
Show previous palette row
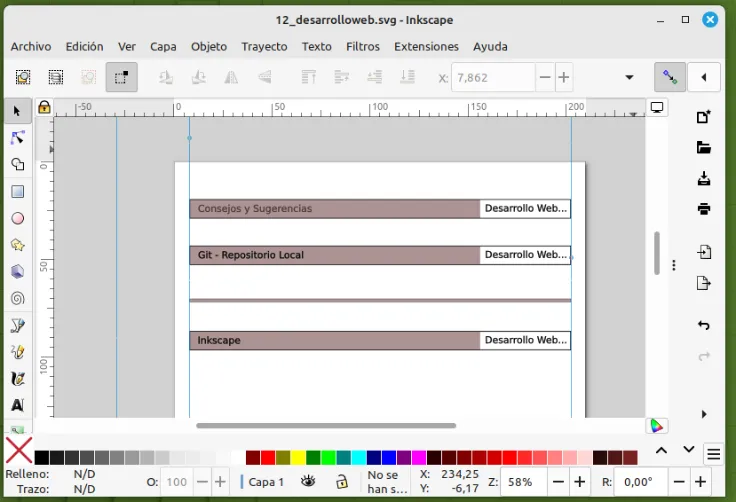(661, 450)
